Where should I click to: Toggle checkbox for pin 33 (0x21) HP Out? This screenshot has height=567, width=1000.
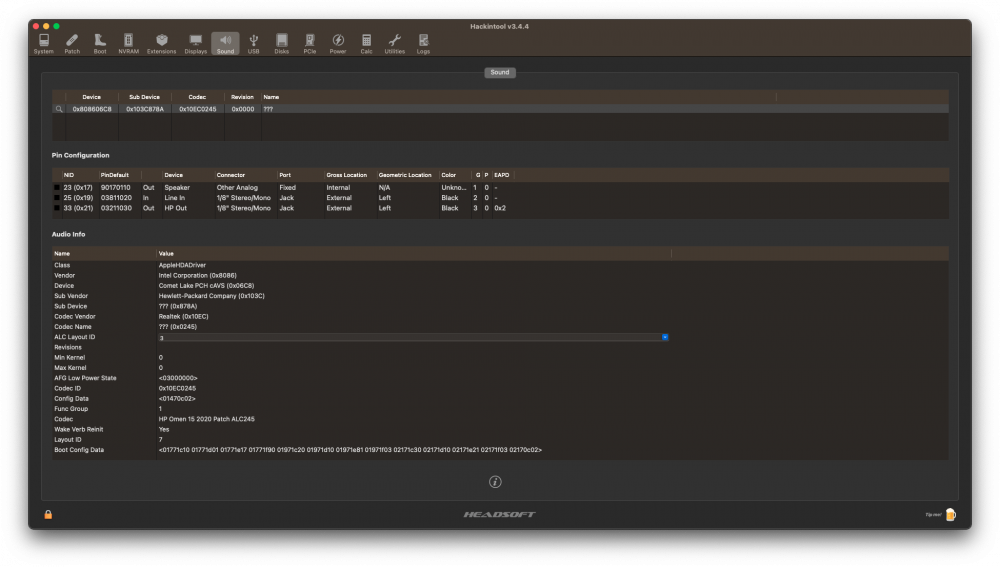[57, 209]
